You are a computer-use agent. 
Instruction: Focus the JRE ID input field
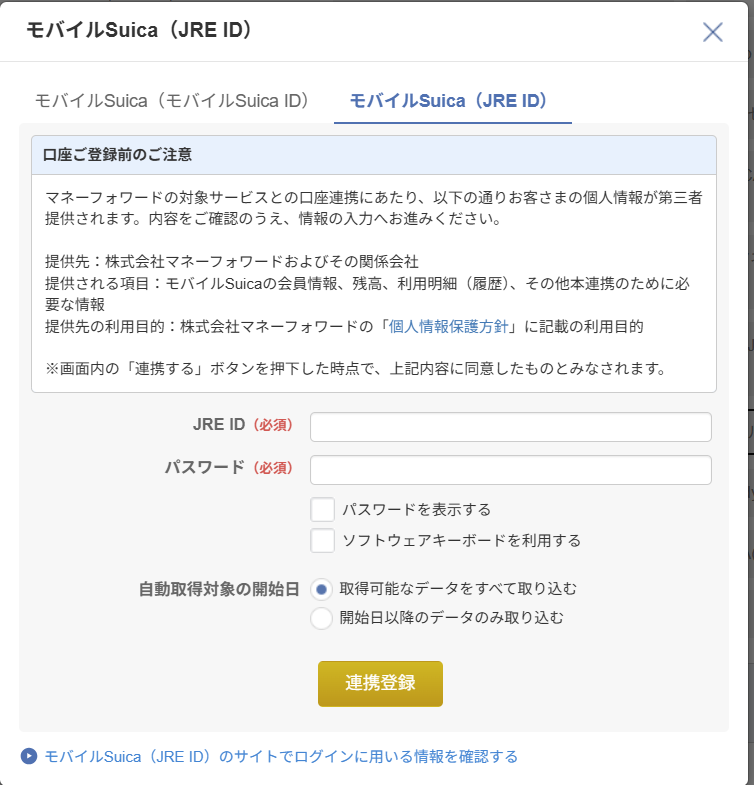click(511, 427)
